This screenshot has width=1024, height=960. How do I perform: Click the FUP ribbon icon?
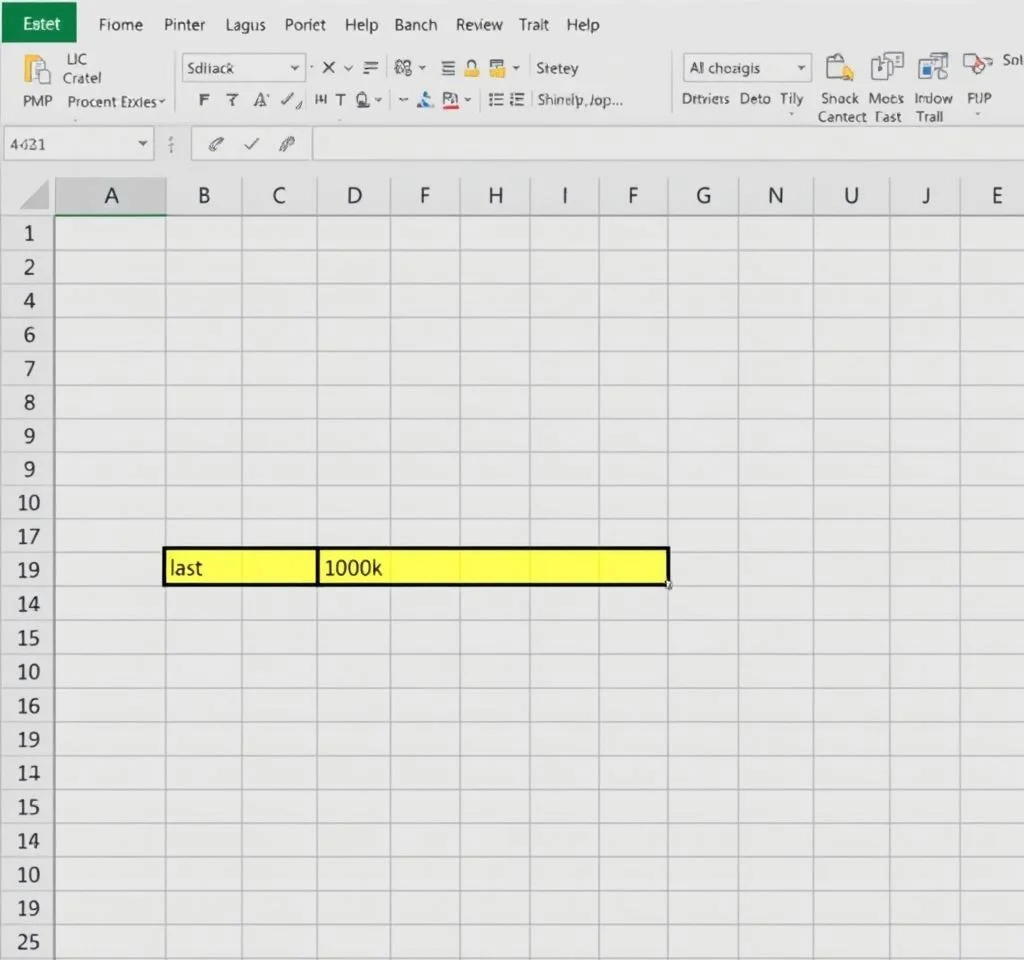point(977,66)
